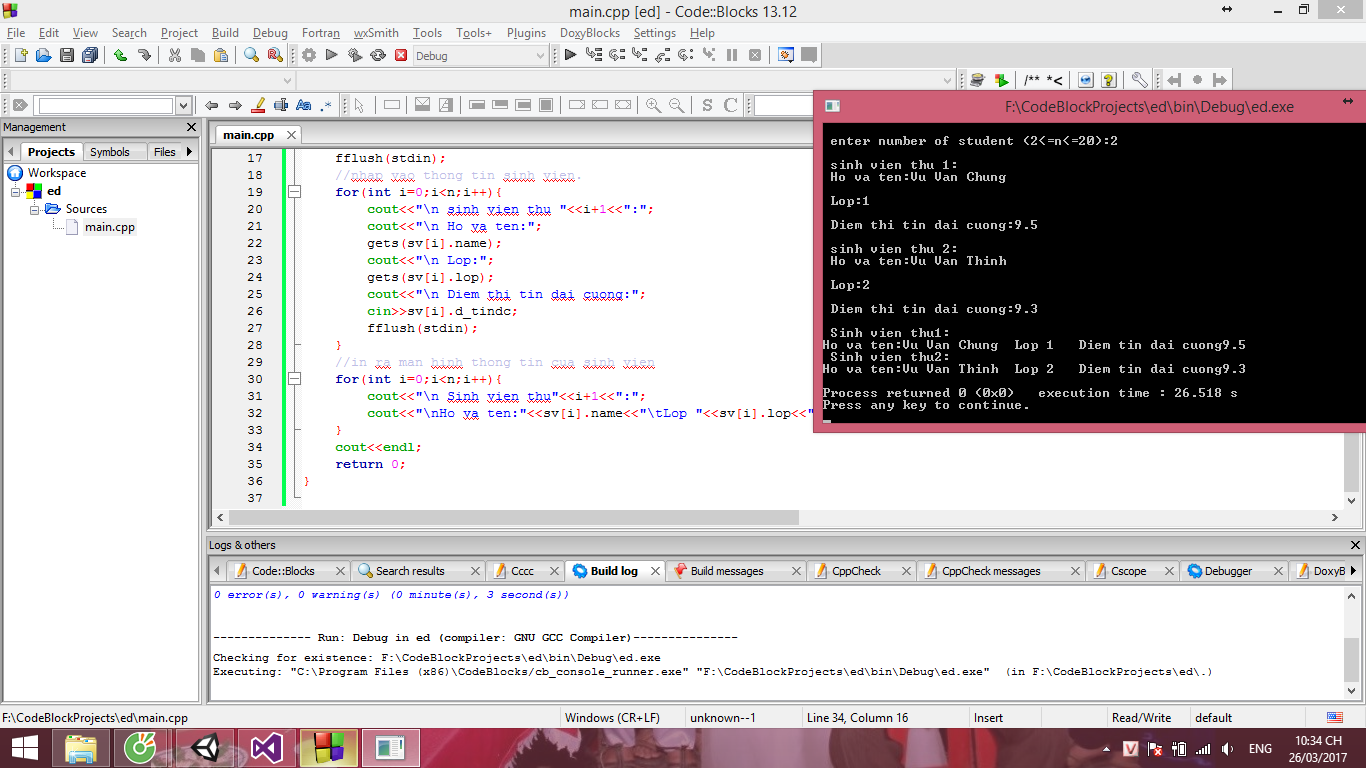
Task: Collapse the Sources folder tree node
Action: [35, 209]
